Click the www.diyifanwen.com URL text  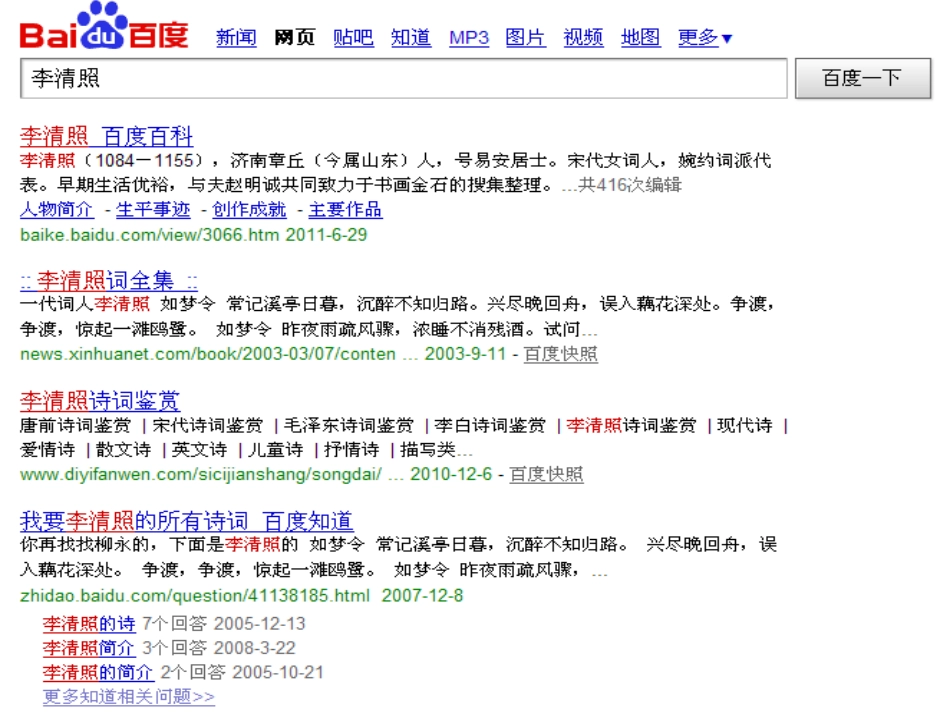point(201,474)
